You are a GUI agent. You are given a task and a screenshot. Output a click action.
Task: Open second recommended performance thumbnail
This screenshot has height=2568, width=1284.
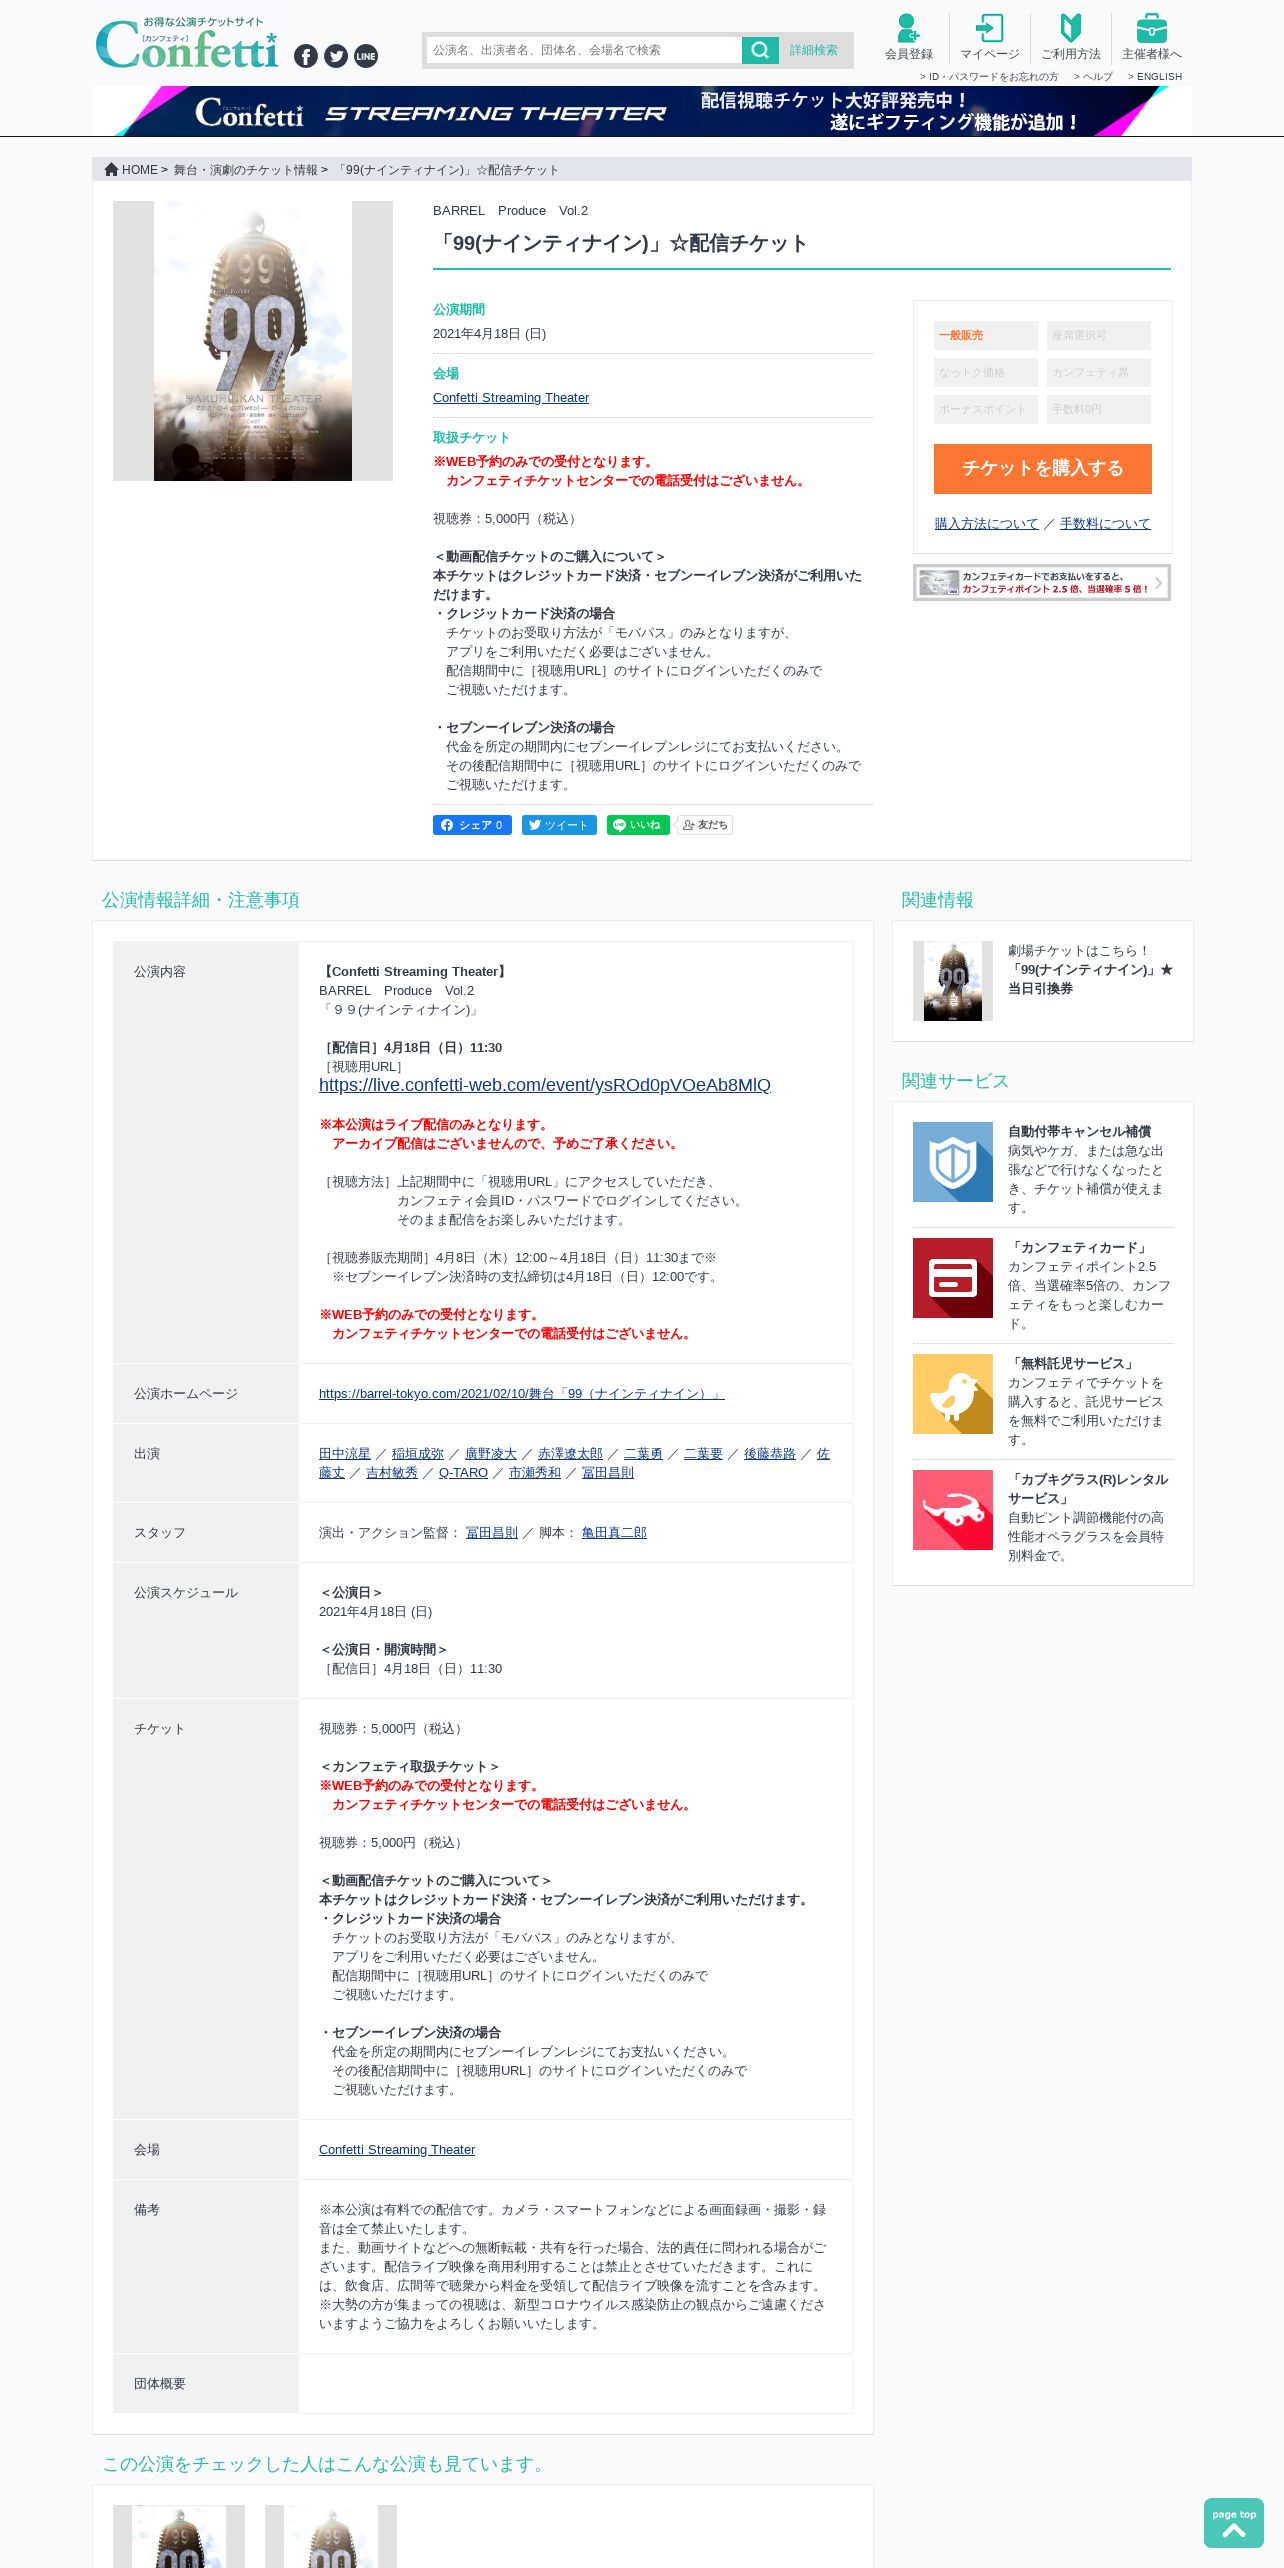click(x=331, y=2536)
